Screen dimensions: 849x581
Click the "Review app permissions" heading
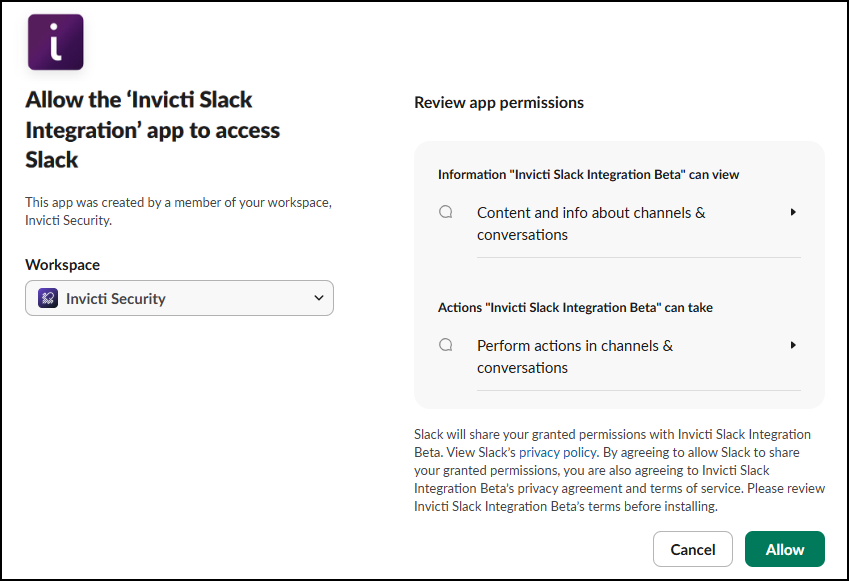499,102
